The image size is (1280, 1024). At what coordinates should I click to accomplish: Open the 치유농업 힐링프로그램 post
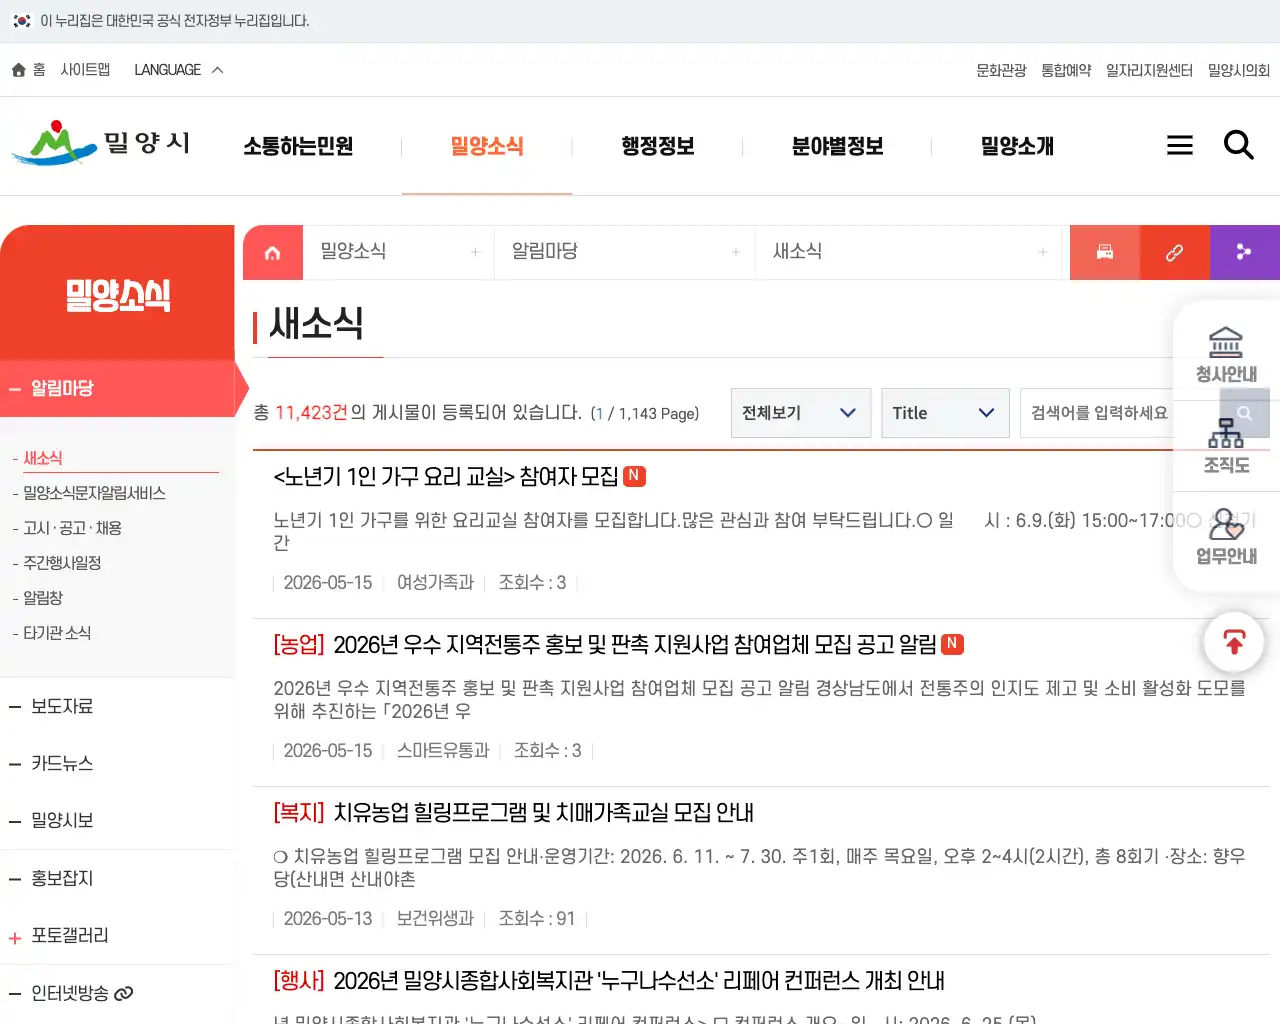click(x=513, y=813)
